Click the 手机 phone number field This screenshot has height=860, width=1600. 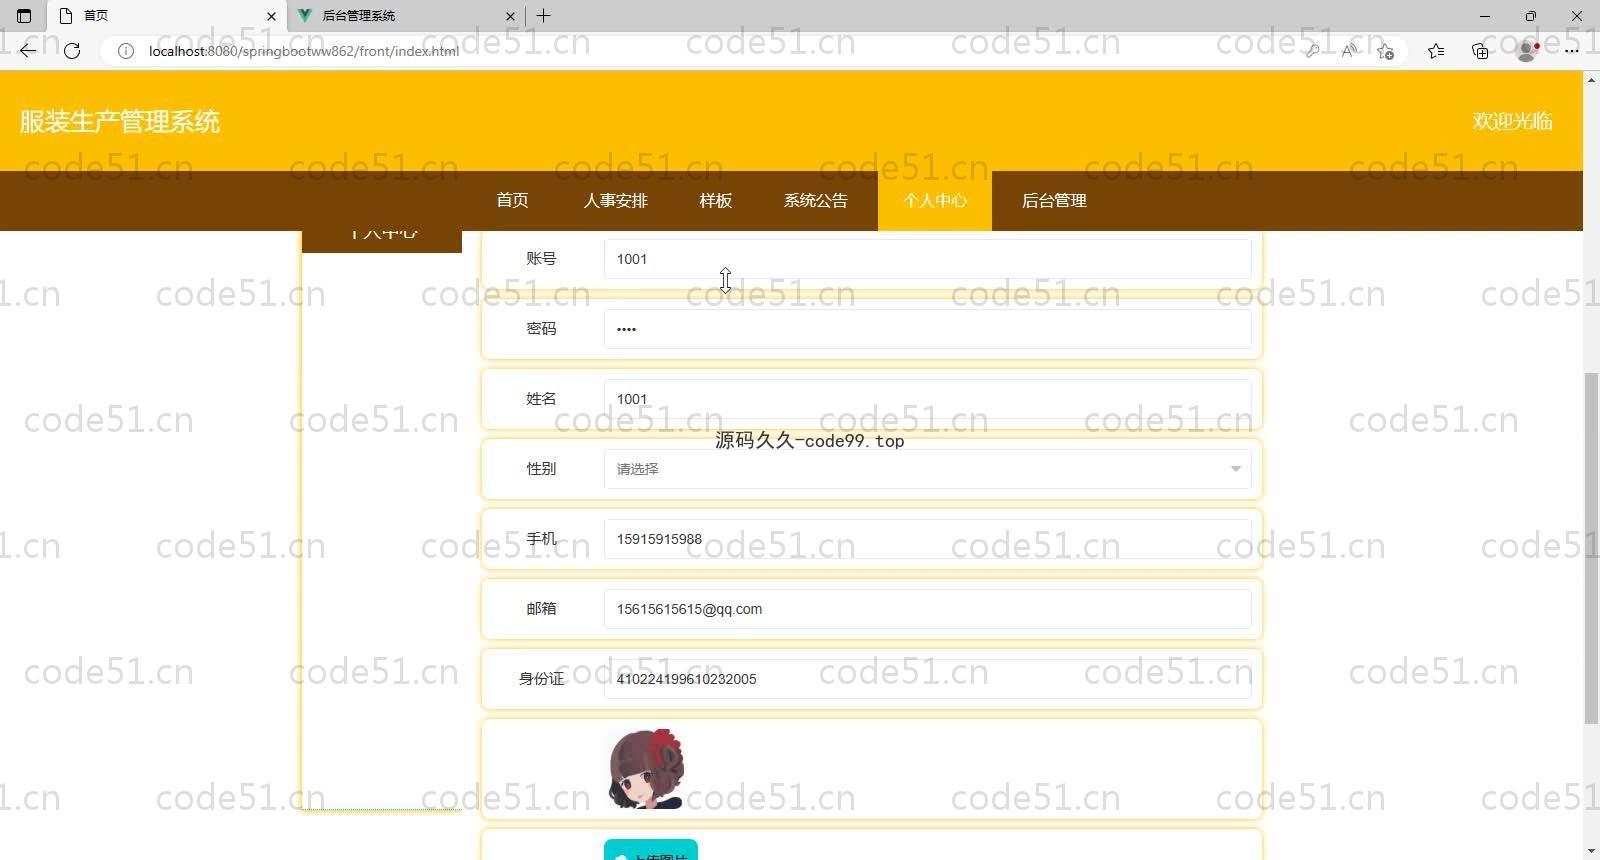pyautogui.click(x=927, y=539)
